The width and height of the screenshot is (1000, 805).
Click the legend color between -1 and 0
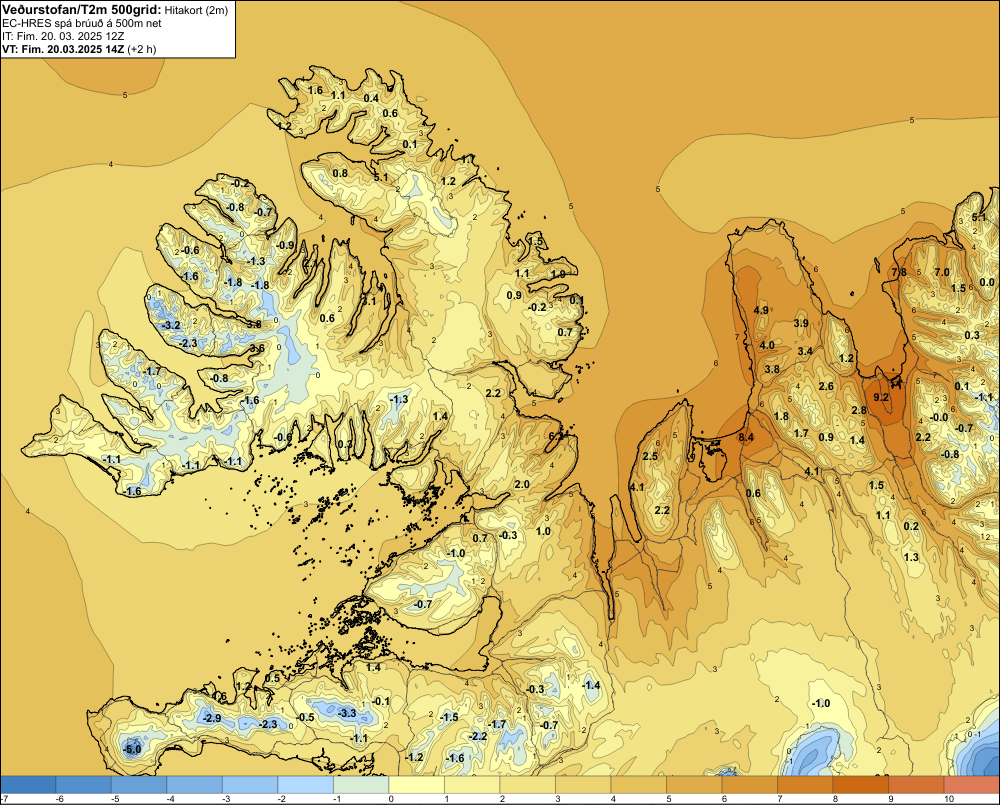[x=361, y=784]
